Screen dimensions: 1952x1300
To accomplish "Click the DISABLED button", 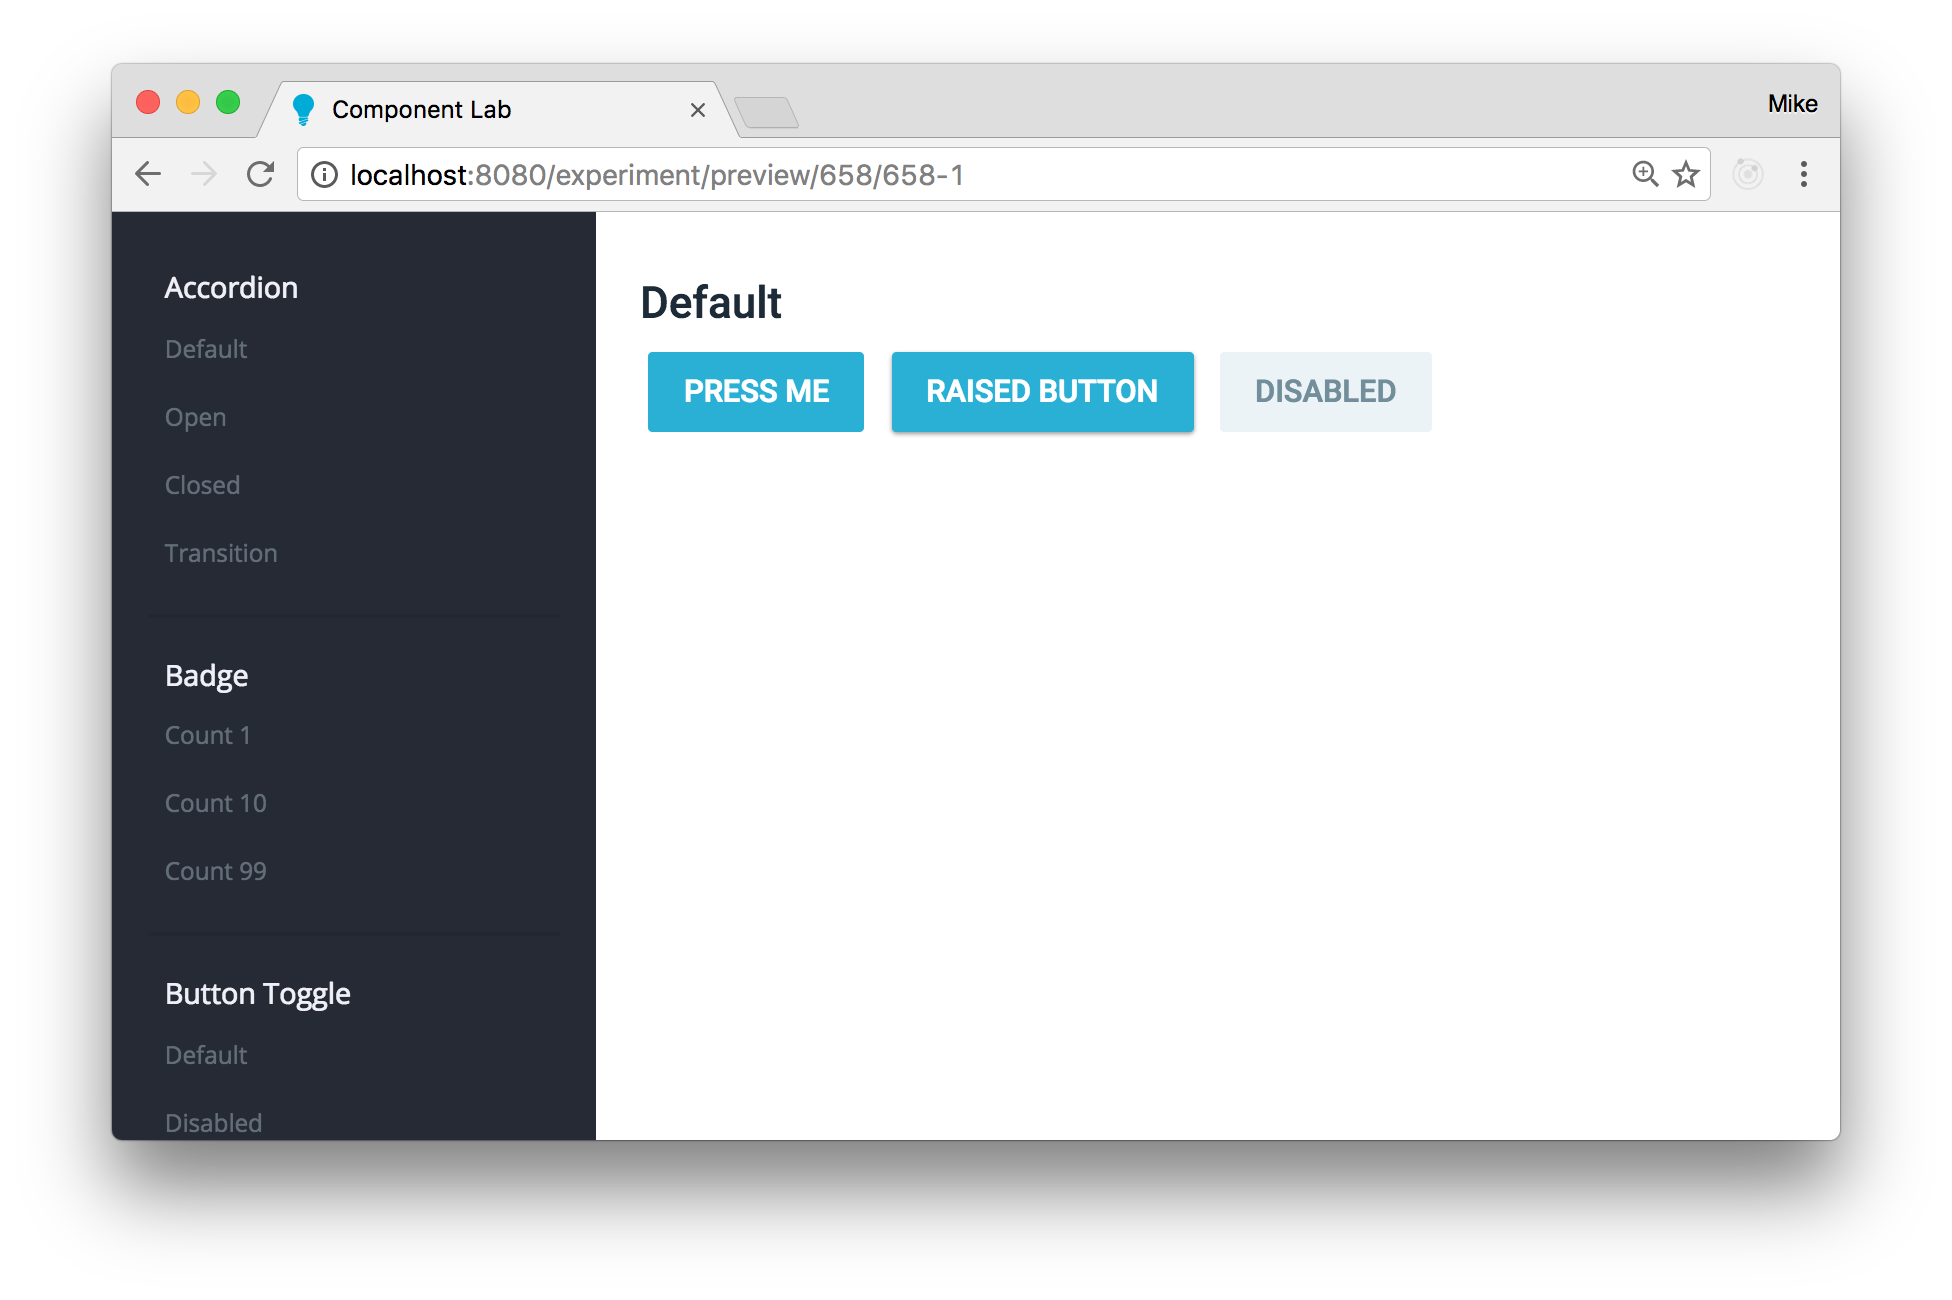I will click(1325, 392).
